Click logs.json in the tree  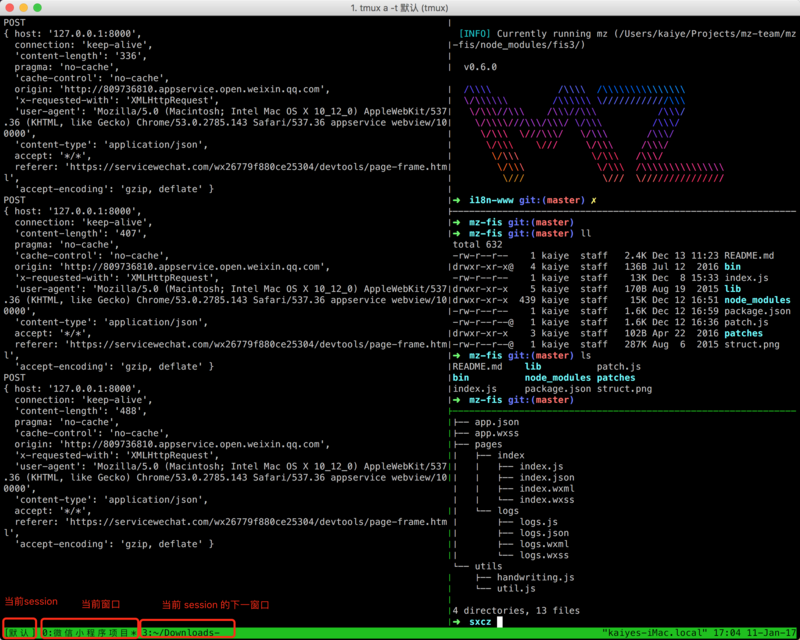pos(544,533)
